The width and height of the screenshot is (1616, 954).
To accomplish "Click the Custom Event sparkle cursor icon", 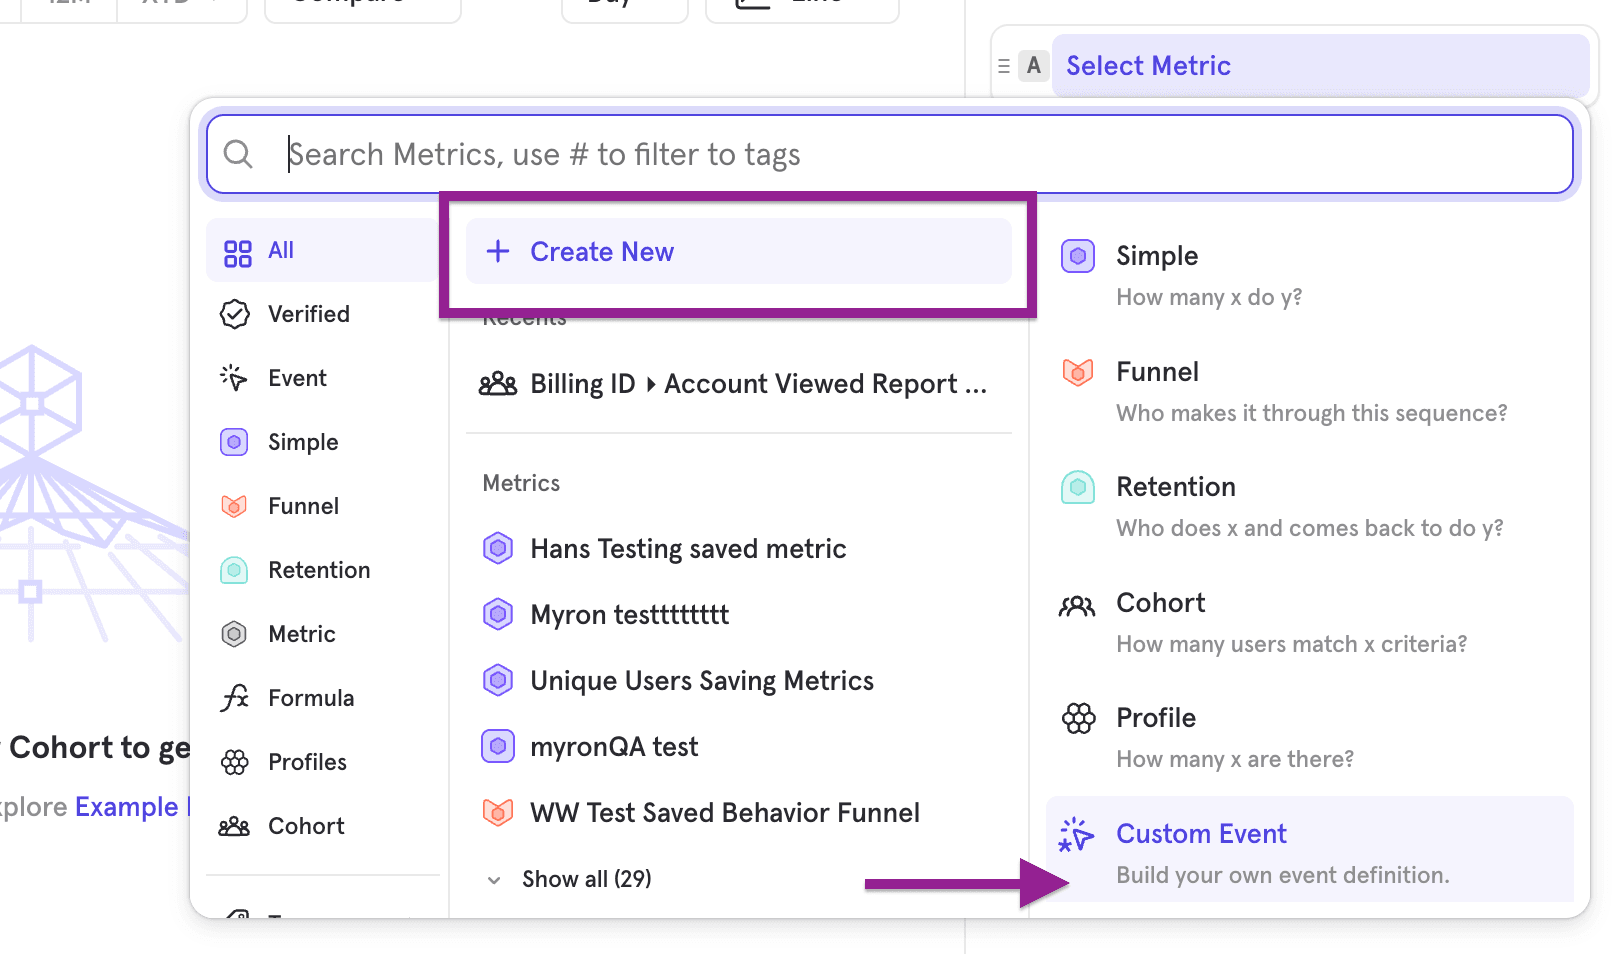I will tap(1076, 835).
